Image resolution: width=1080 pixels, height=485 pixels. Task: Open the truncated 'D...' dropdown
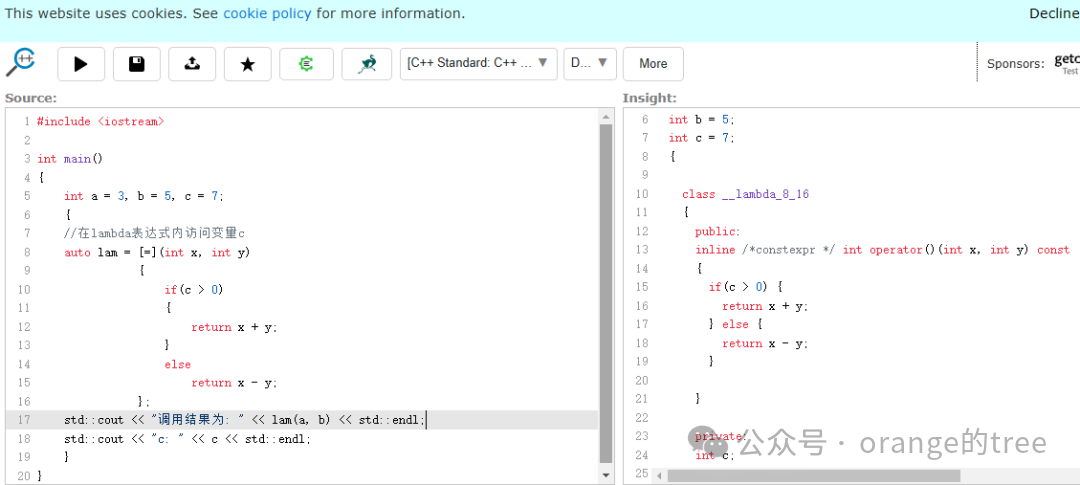(590, 63)
